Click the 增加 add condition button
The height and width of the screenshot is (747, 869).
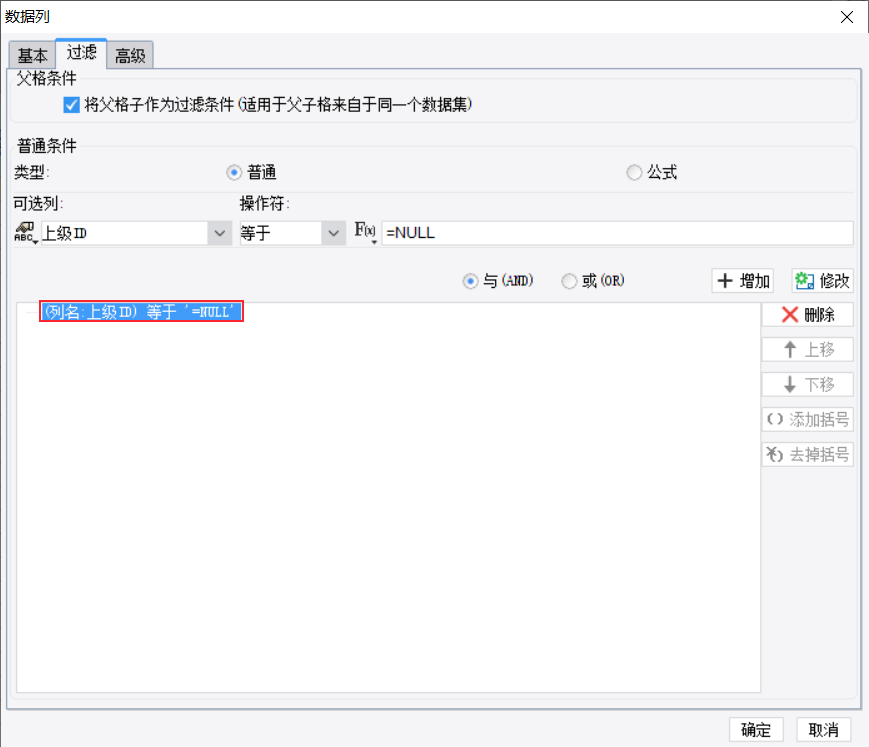[743, 280]
